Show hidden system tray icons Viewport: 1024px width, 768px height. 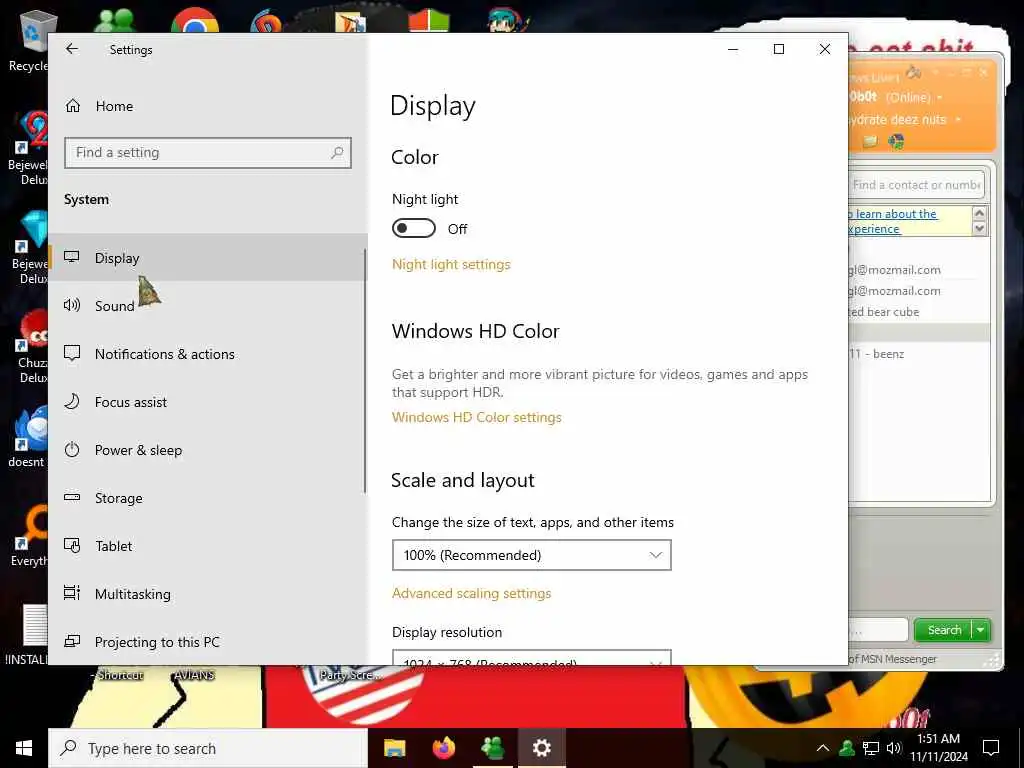pyautogui.click(x=823, y=748)
